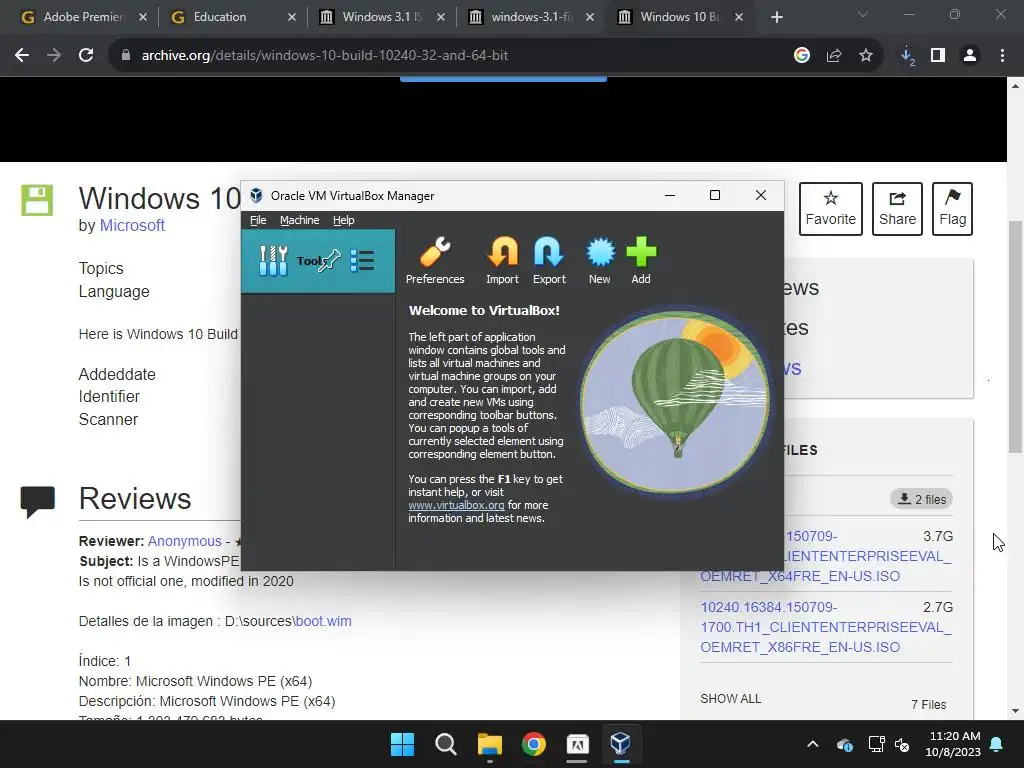This screenshot has height=768, width=1024.
Task: Share this page from address bar
Action: tap(834, 56)
